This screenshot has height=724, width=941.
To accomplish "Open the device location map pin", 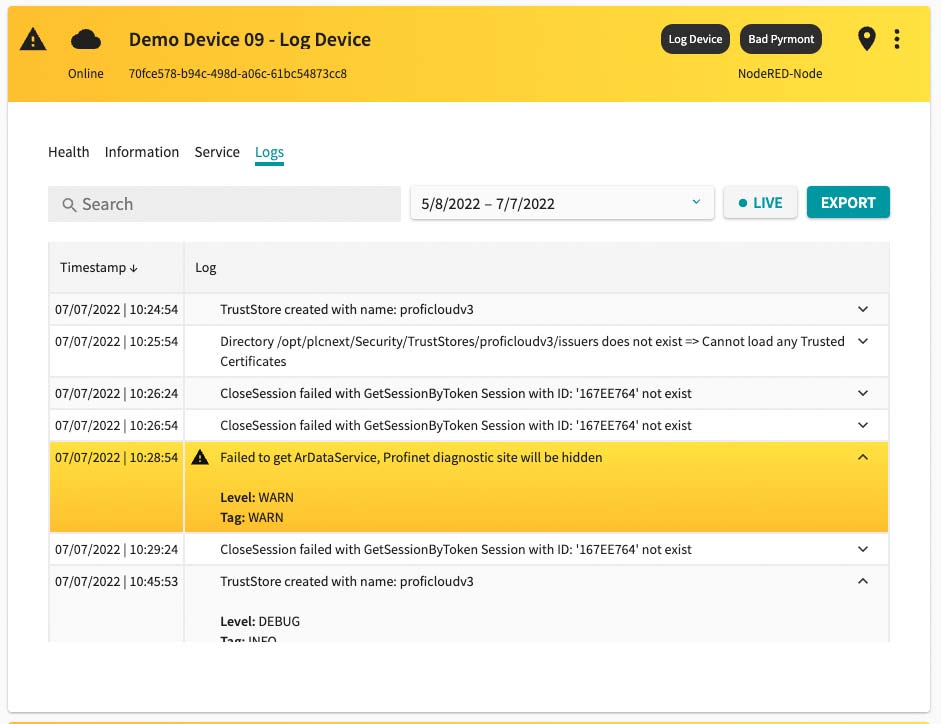I will tap(866, 38).
